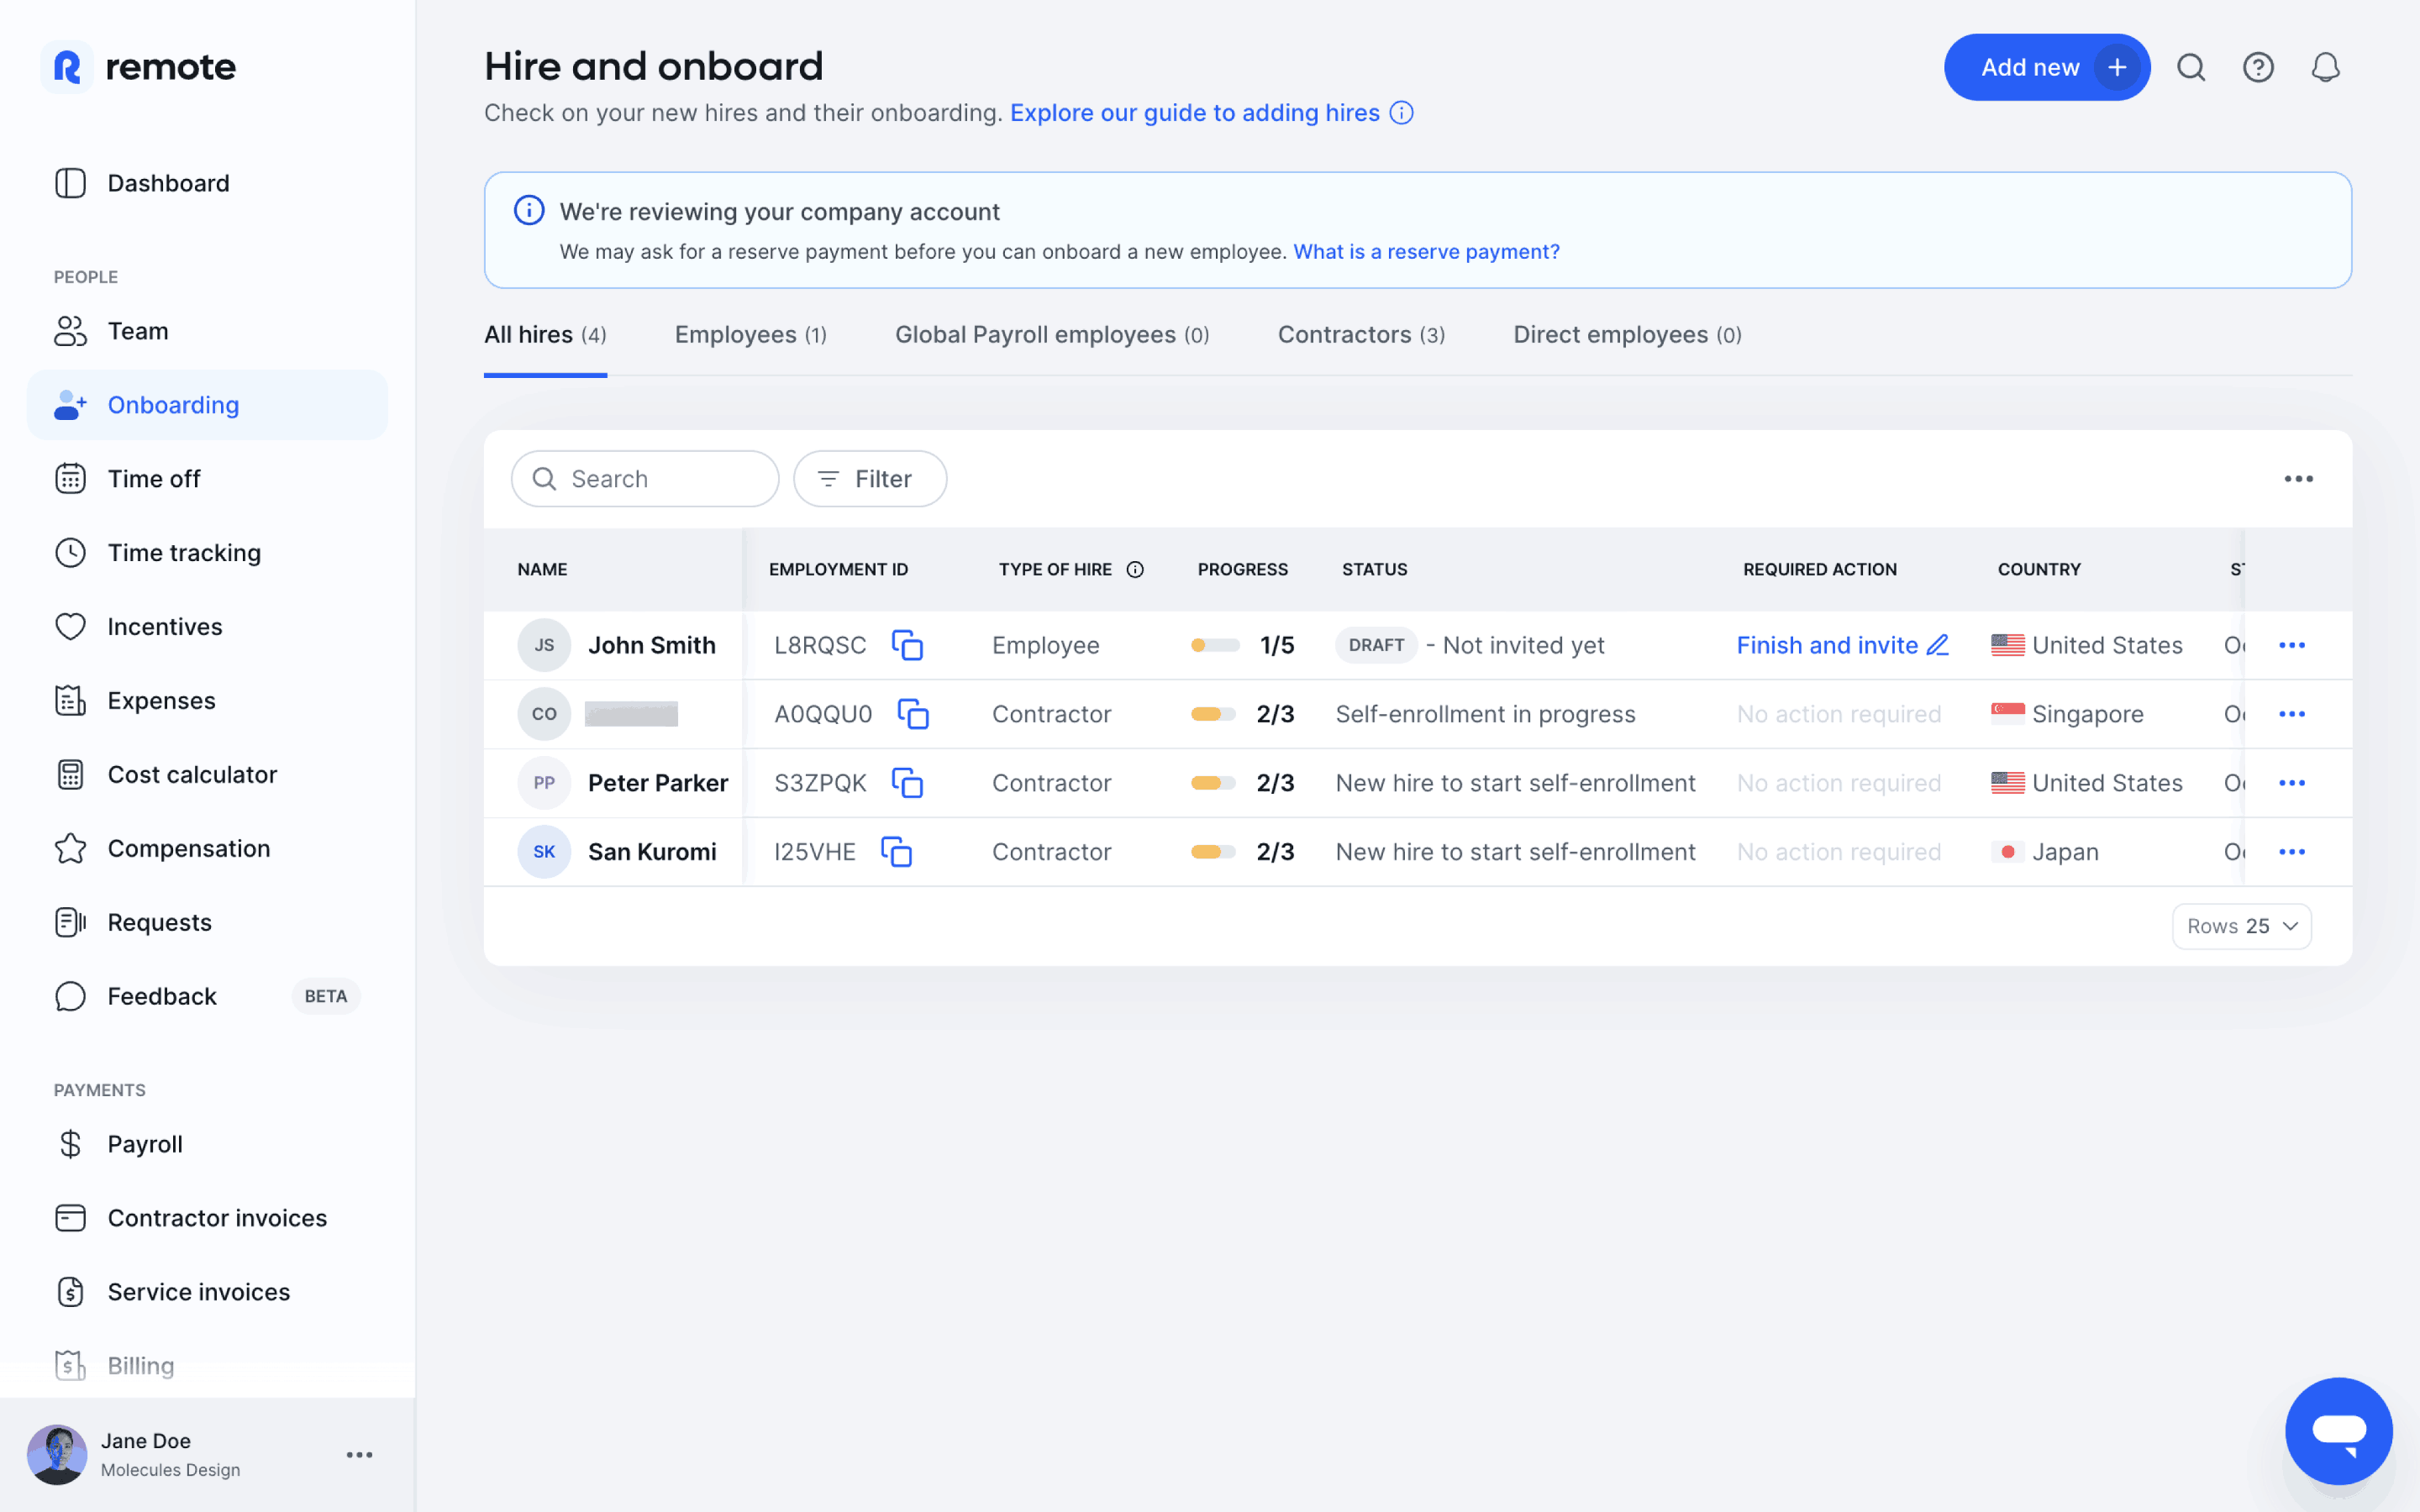Click the header search magnifier icon
The height and width of the screenshot is (1512, 2420).
coord(2191,67)
